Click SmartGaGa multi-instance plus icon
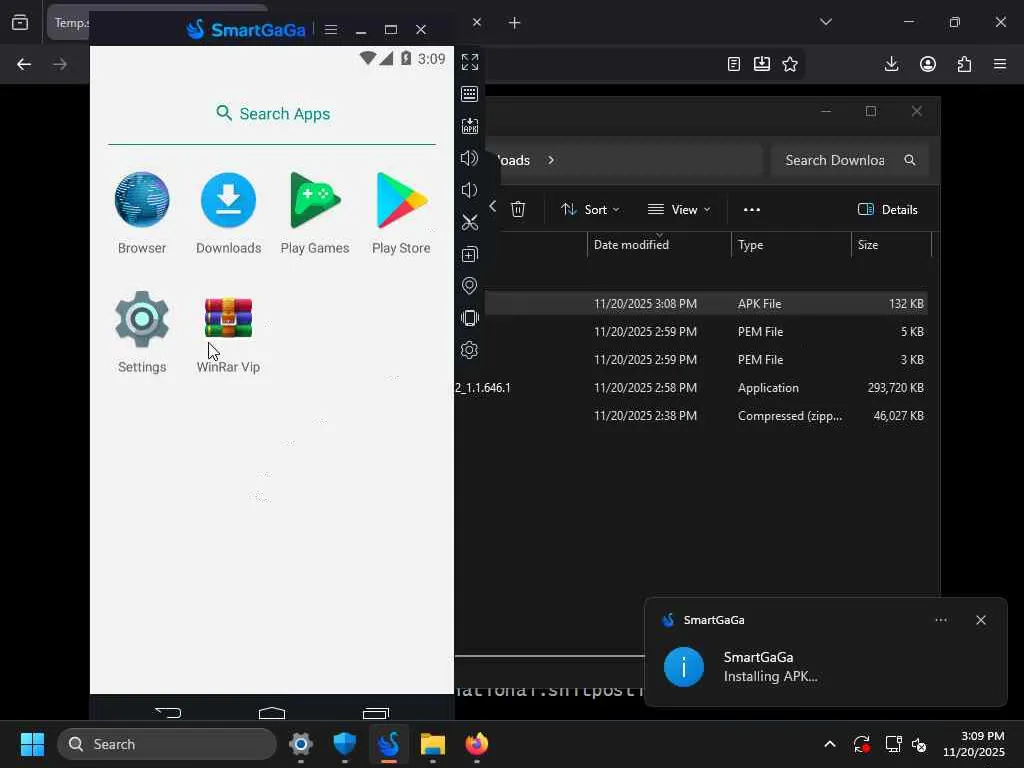 (x=470, y=254)
